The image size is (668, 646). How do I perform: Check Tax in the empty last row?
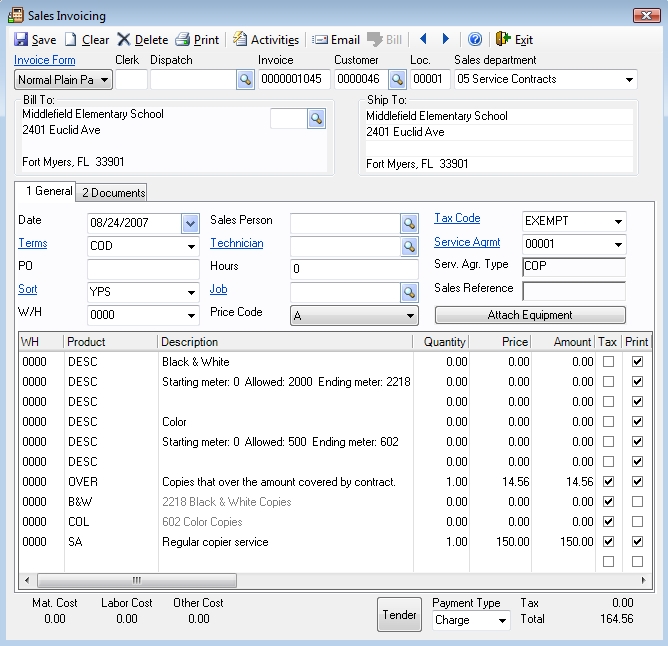click(x=608, y=562)
